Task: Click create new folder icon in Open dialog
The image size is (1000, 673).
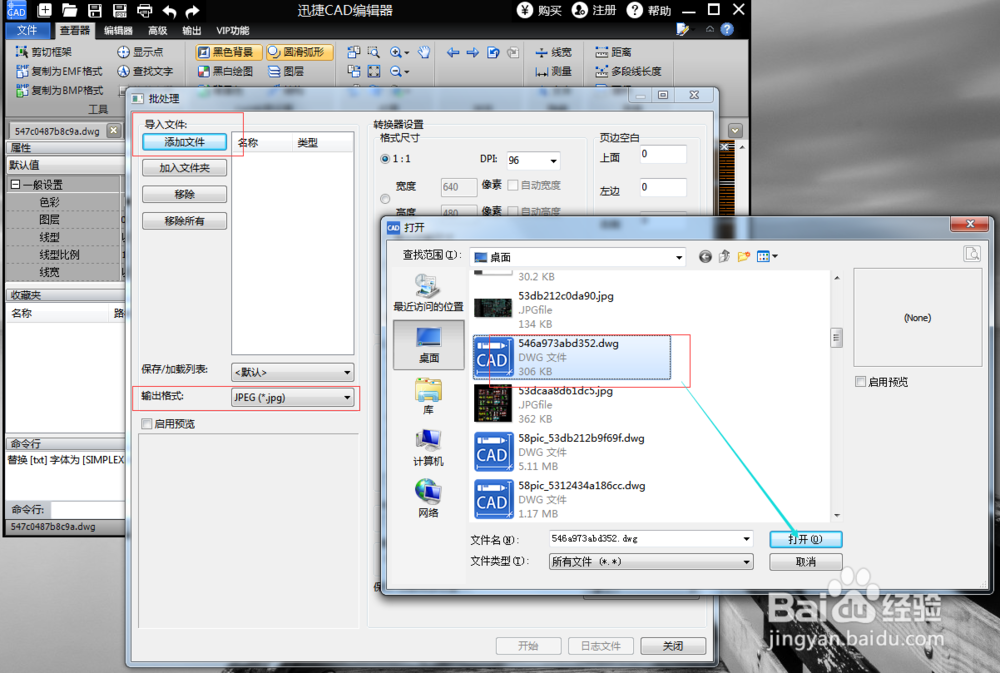Action: pos(744,256)
